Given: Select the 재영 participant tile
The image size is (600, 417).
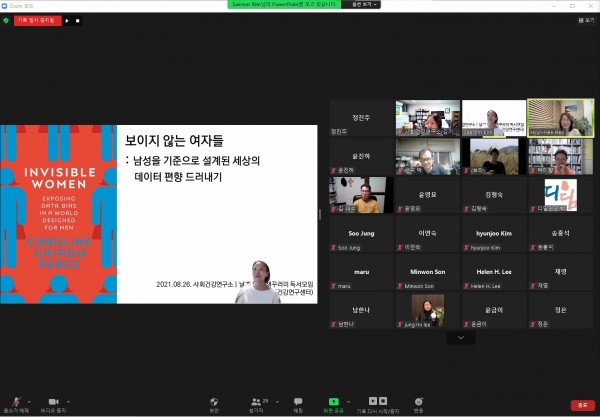Looking at the screenshot, I should tap(561, 272).
